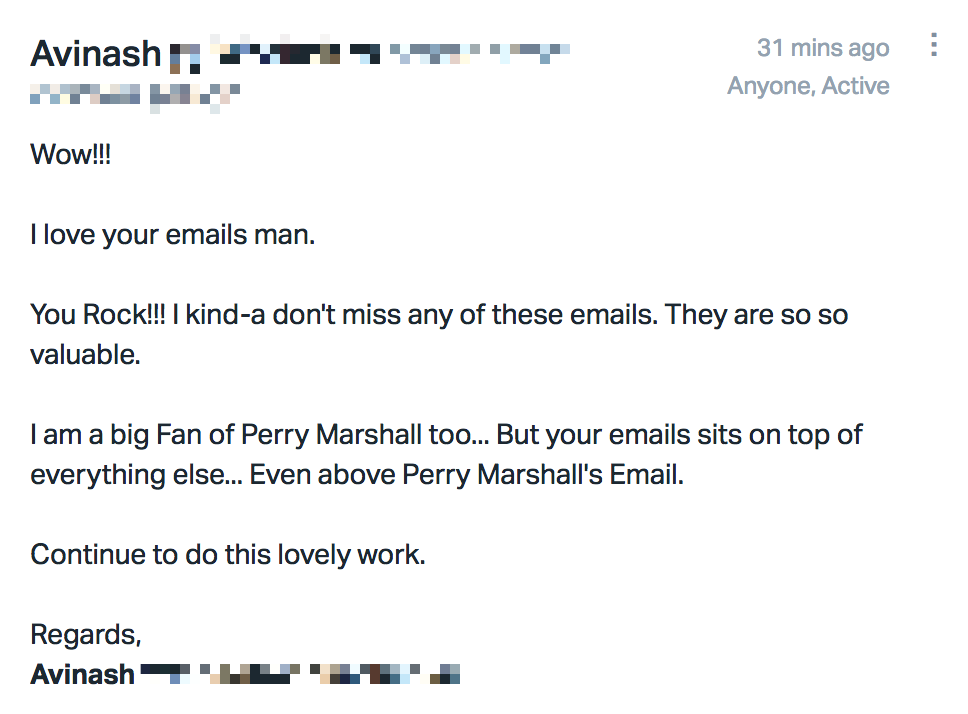
Task: Click the "everything else..." text
Action: click(136, 475)
